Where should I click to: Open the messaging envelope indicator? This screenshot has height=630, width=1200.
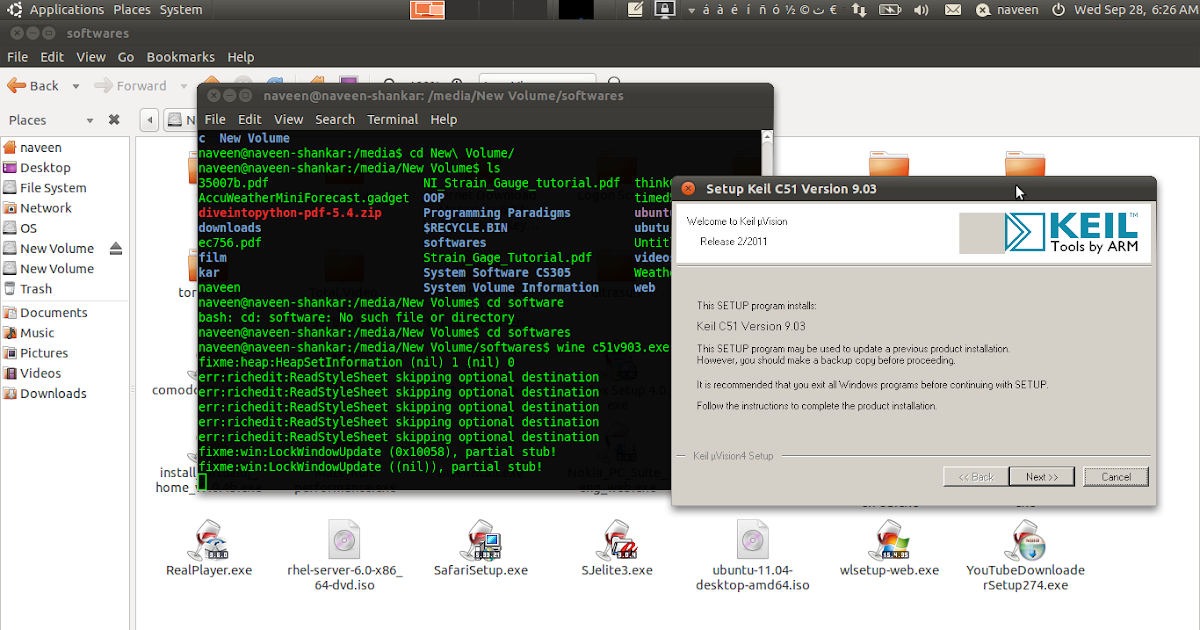(x=953, y=10)
